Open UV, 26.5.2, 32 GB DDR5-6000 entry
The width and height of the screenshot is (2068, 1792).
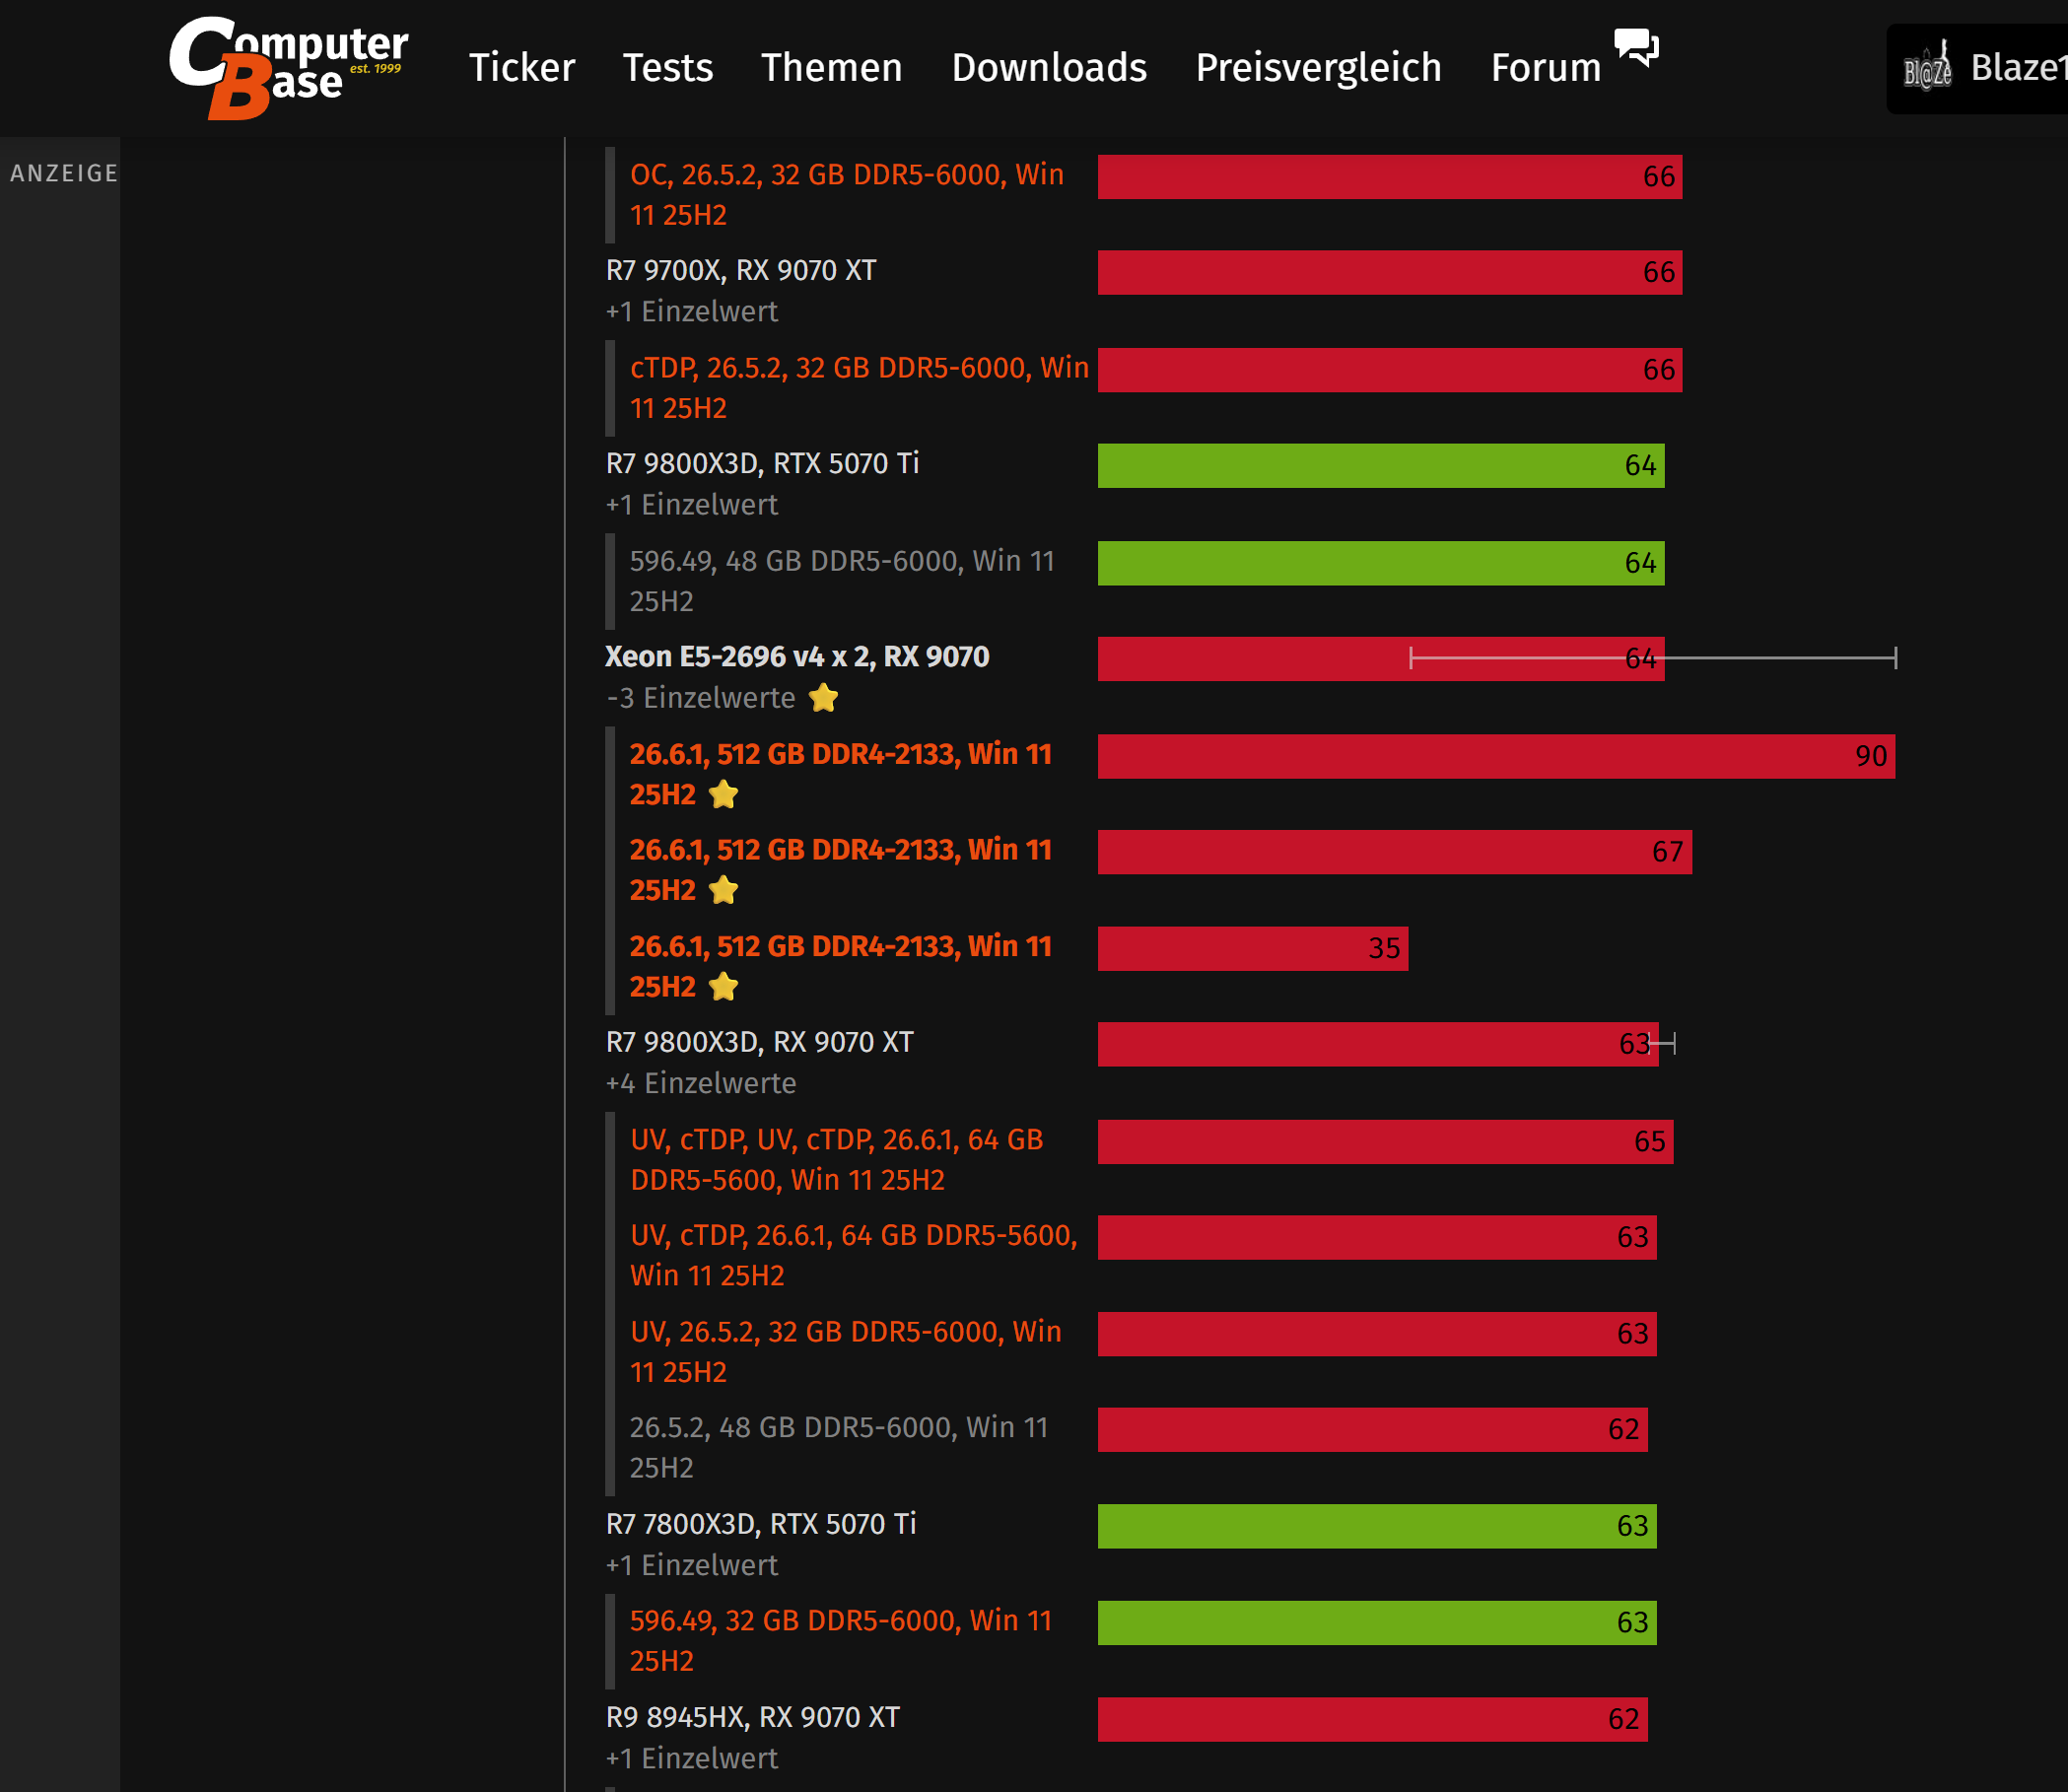pos(846,1352)
